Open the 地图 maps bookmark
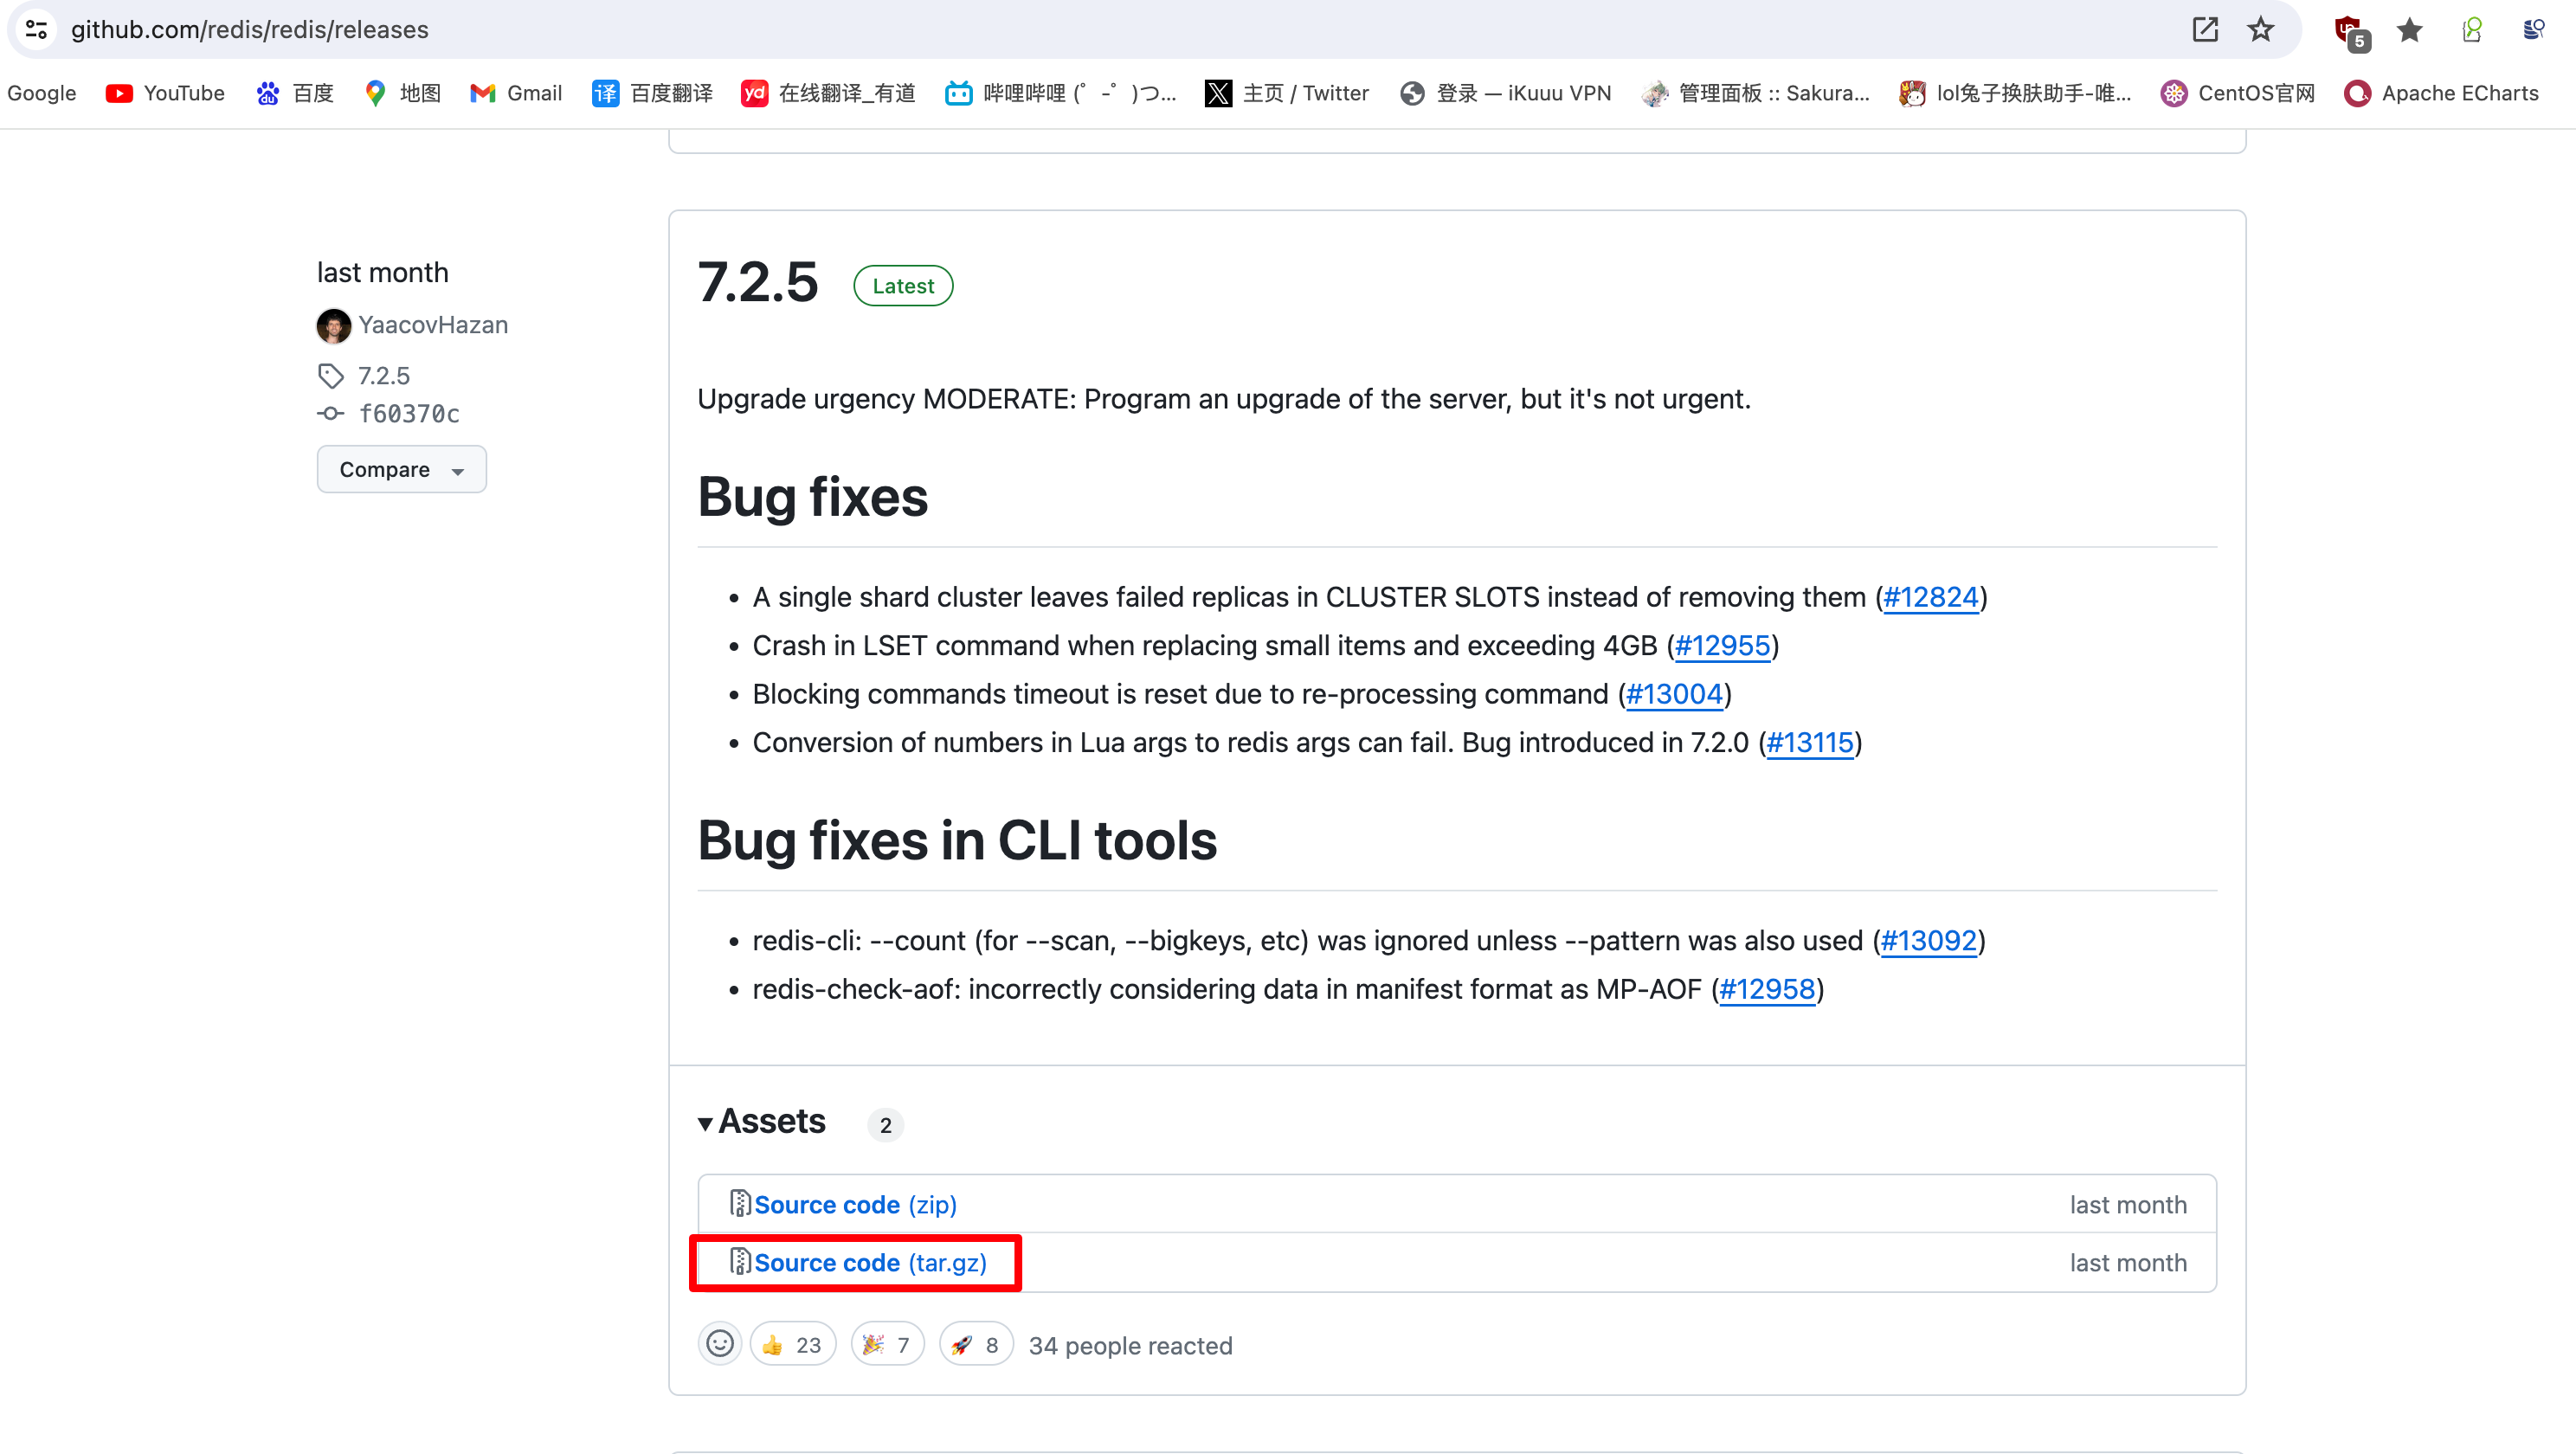The width and height of the screenshot is (2576, 1454). (402, 93)
